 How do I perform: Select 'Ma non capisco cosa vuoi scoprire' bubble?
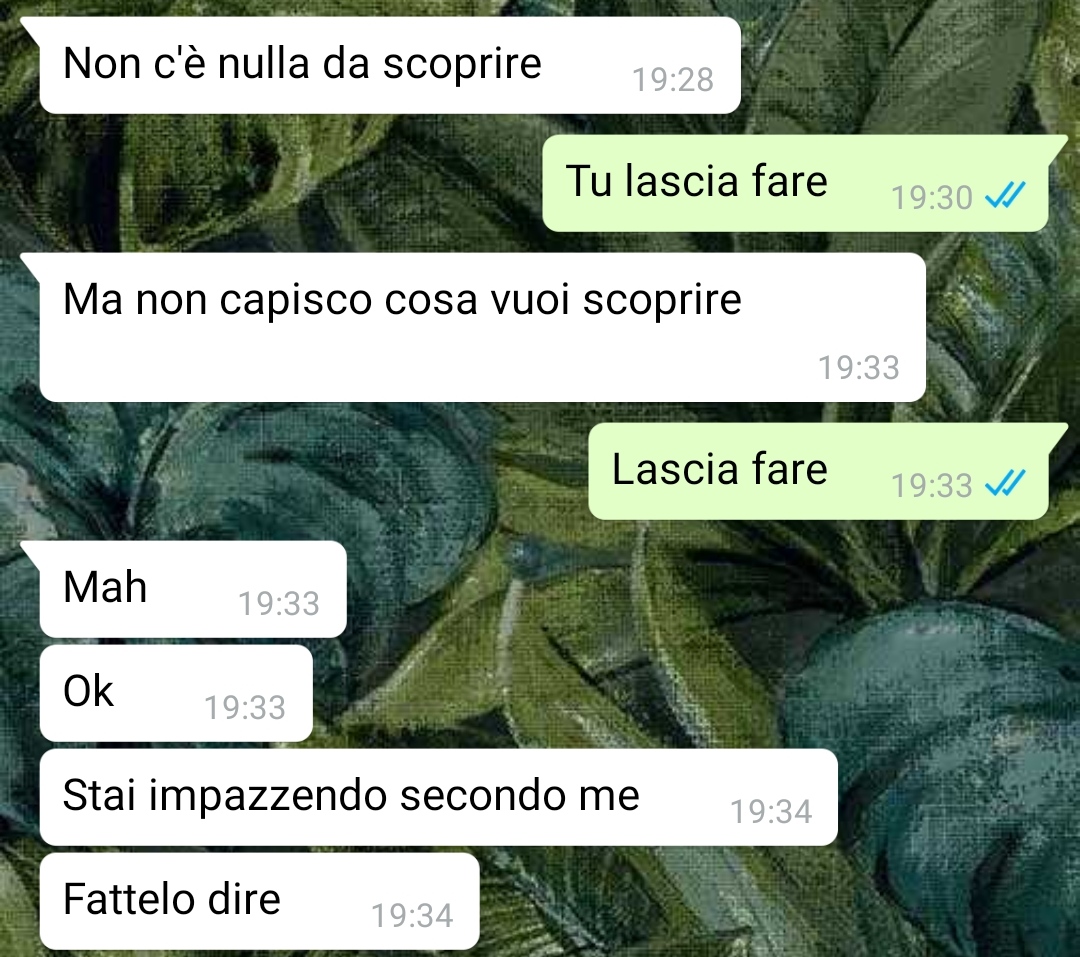[x=482, y=327]
